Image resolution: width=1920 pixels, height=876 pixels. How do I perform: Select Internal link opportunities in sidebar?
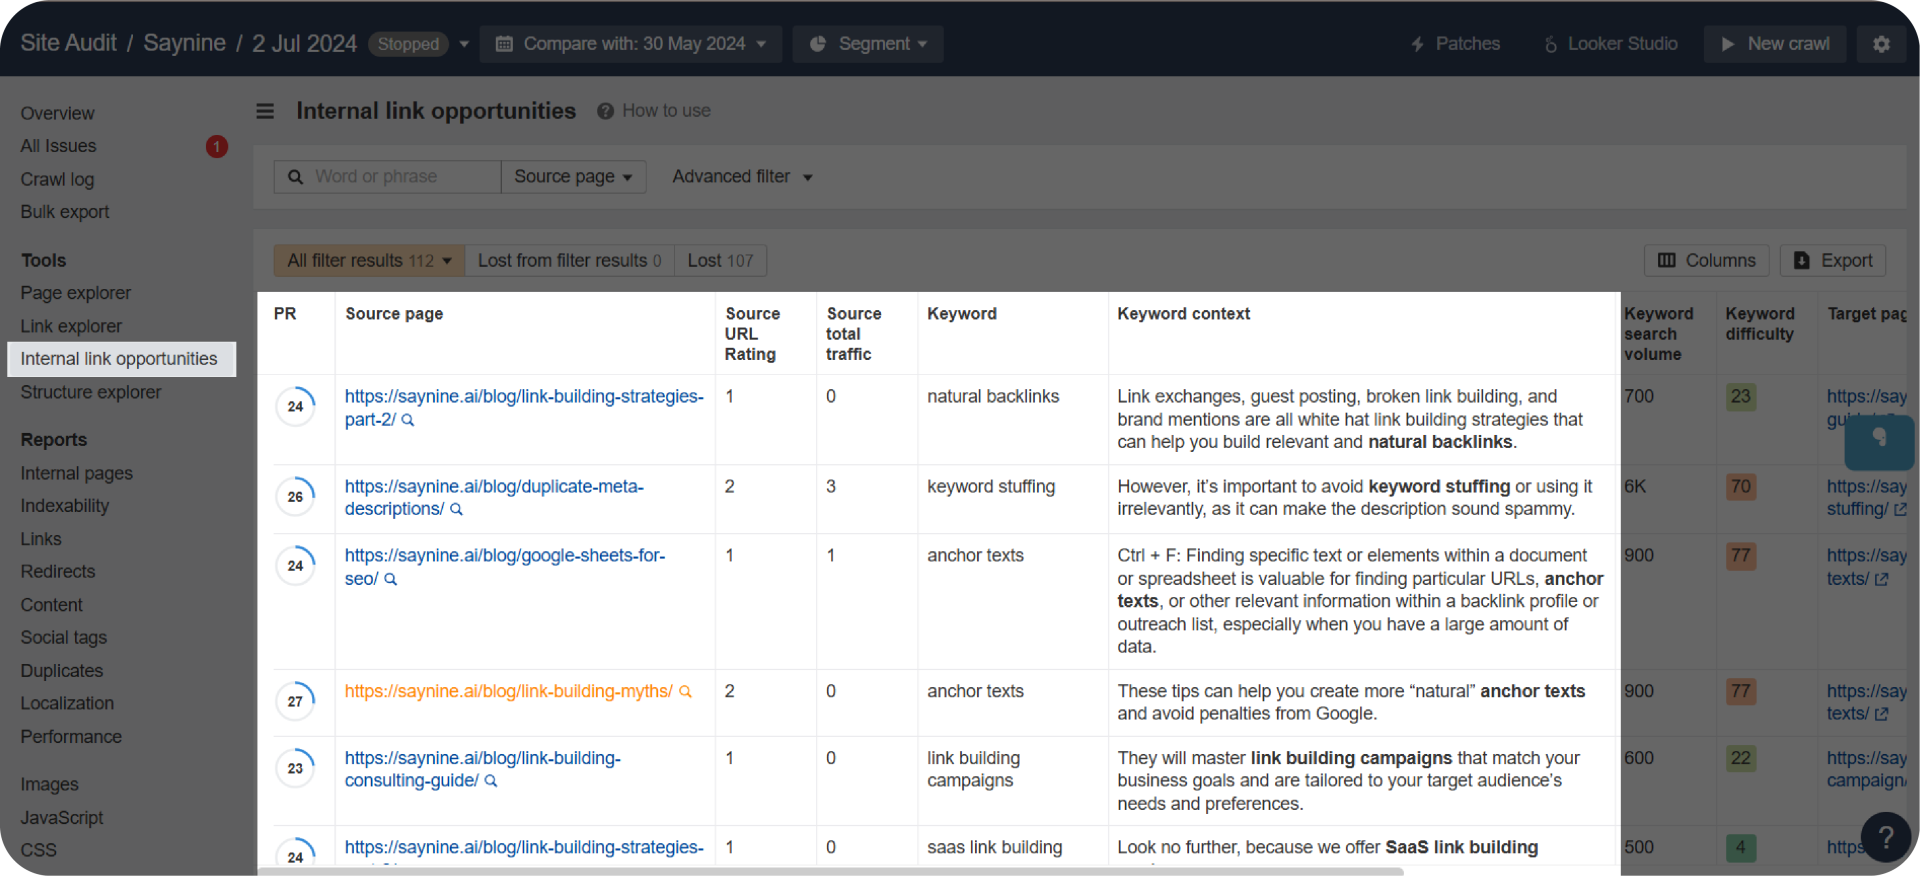click(x=121, y=359)
